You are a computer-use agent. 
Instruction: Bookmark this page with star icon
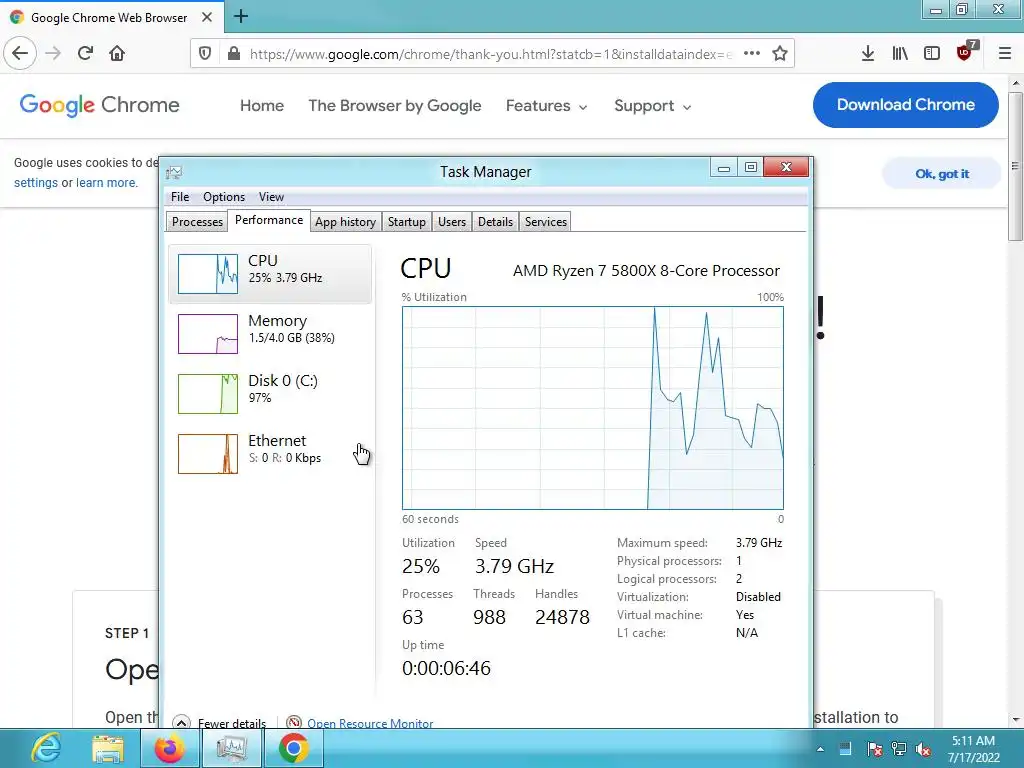[780, 54]
